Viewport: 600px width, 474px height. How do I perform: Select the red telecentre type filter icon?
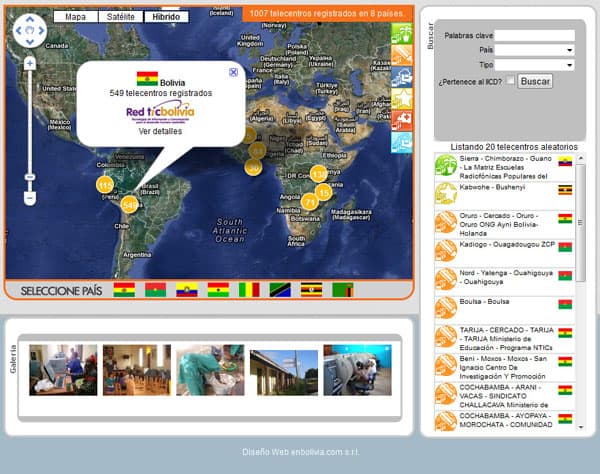point(401,121)
